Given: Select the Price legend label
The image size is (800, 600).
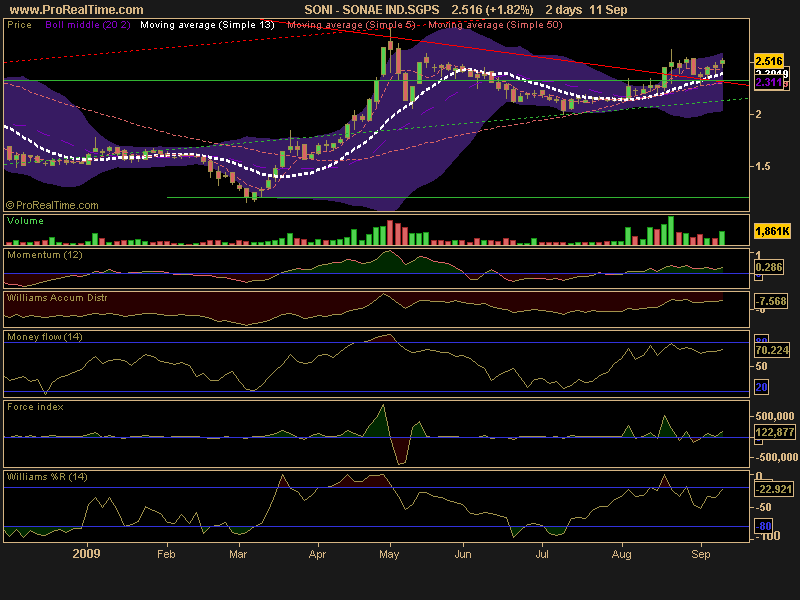Looking at the screenshot, I should point(19,24).
